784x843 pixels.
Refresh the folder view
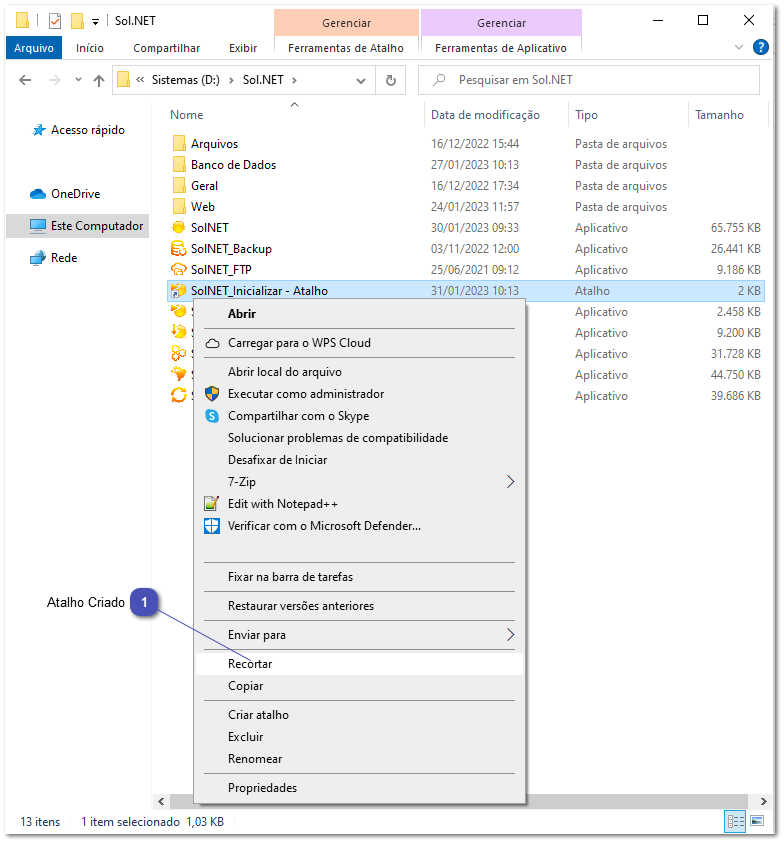click(391, 80)
